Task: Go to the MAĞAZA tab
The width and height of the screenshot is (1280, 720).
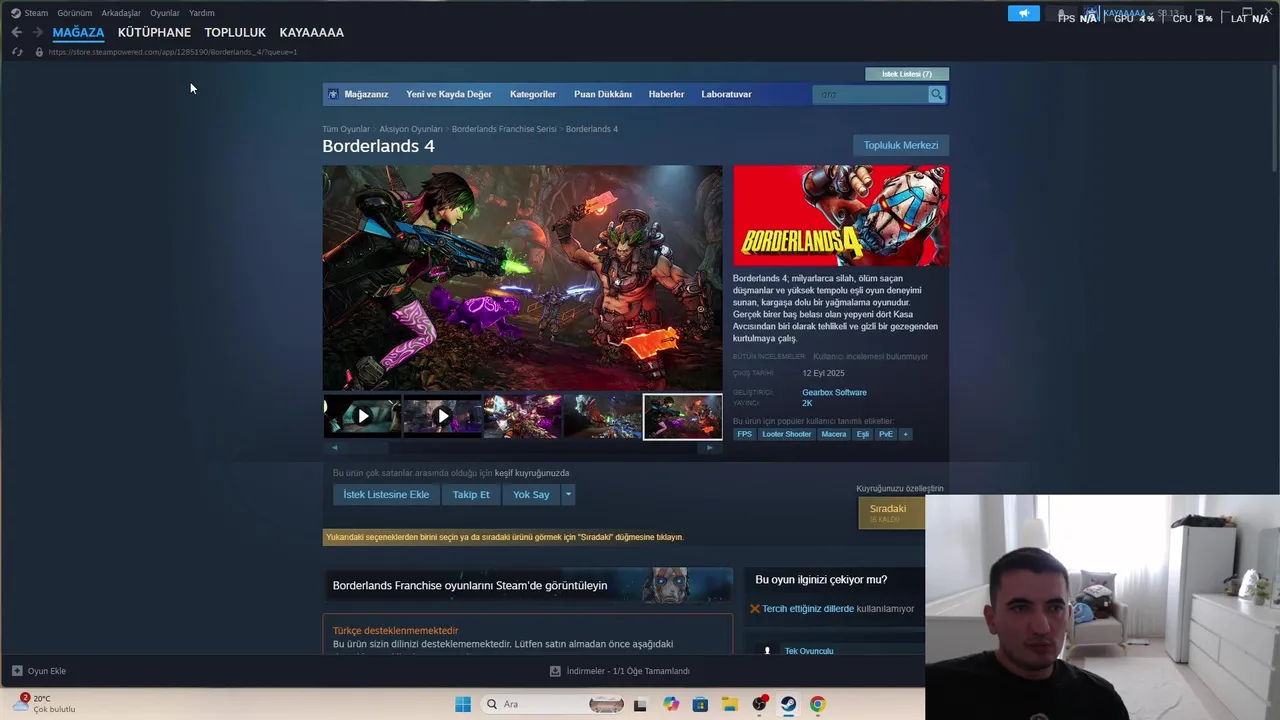Action: 78,32
